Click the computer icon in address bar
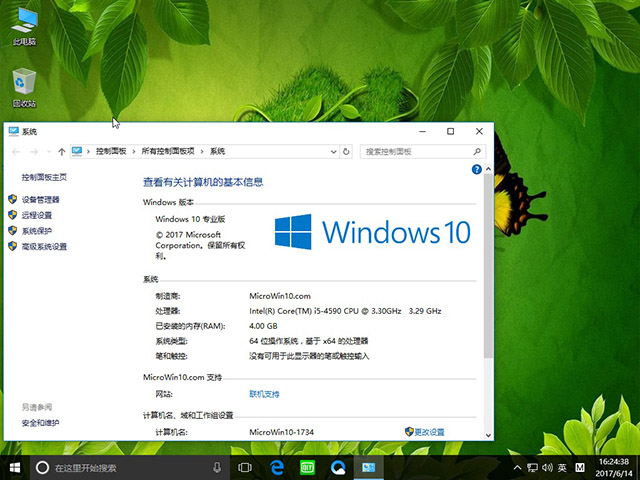The image size is (640, 480). coord(77,151)
